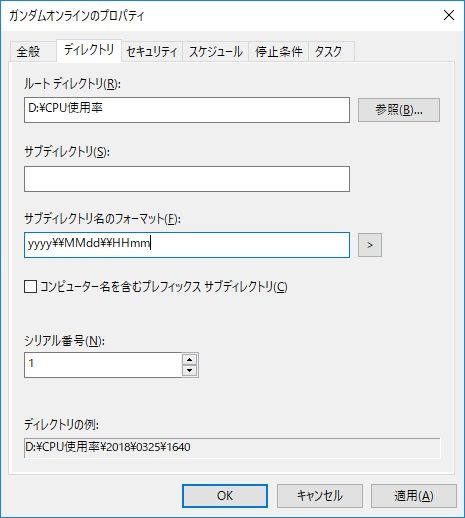Image resolution: width=465 pixels, height=518 pixels.
Task: Switch to the タスク tab
Action: click(331, 52)
